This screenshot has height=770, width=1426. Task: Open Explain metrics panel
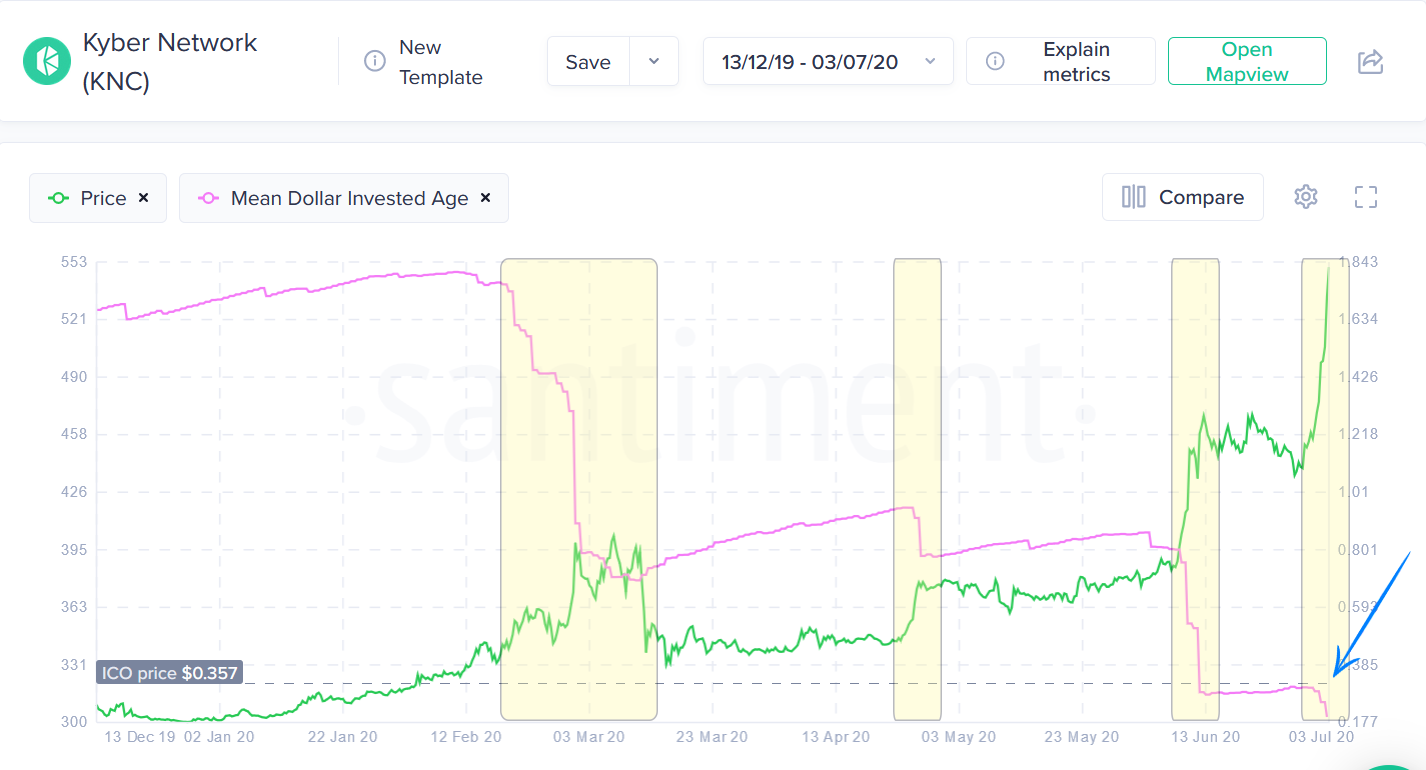(x=1061, y=62)
